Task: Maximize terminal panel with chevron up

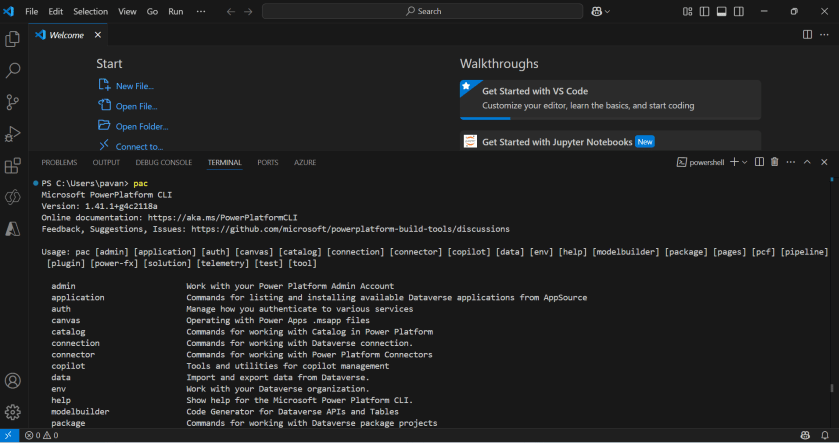Action: (807, 162)
